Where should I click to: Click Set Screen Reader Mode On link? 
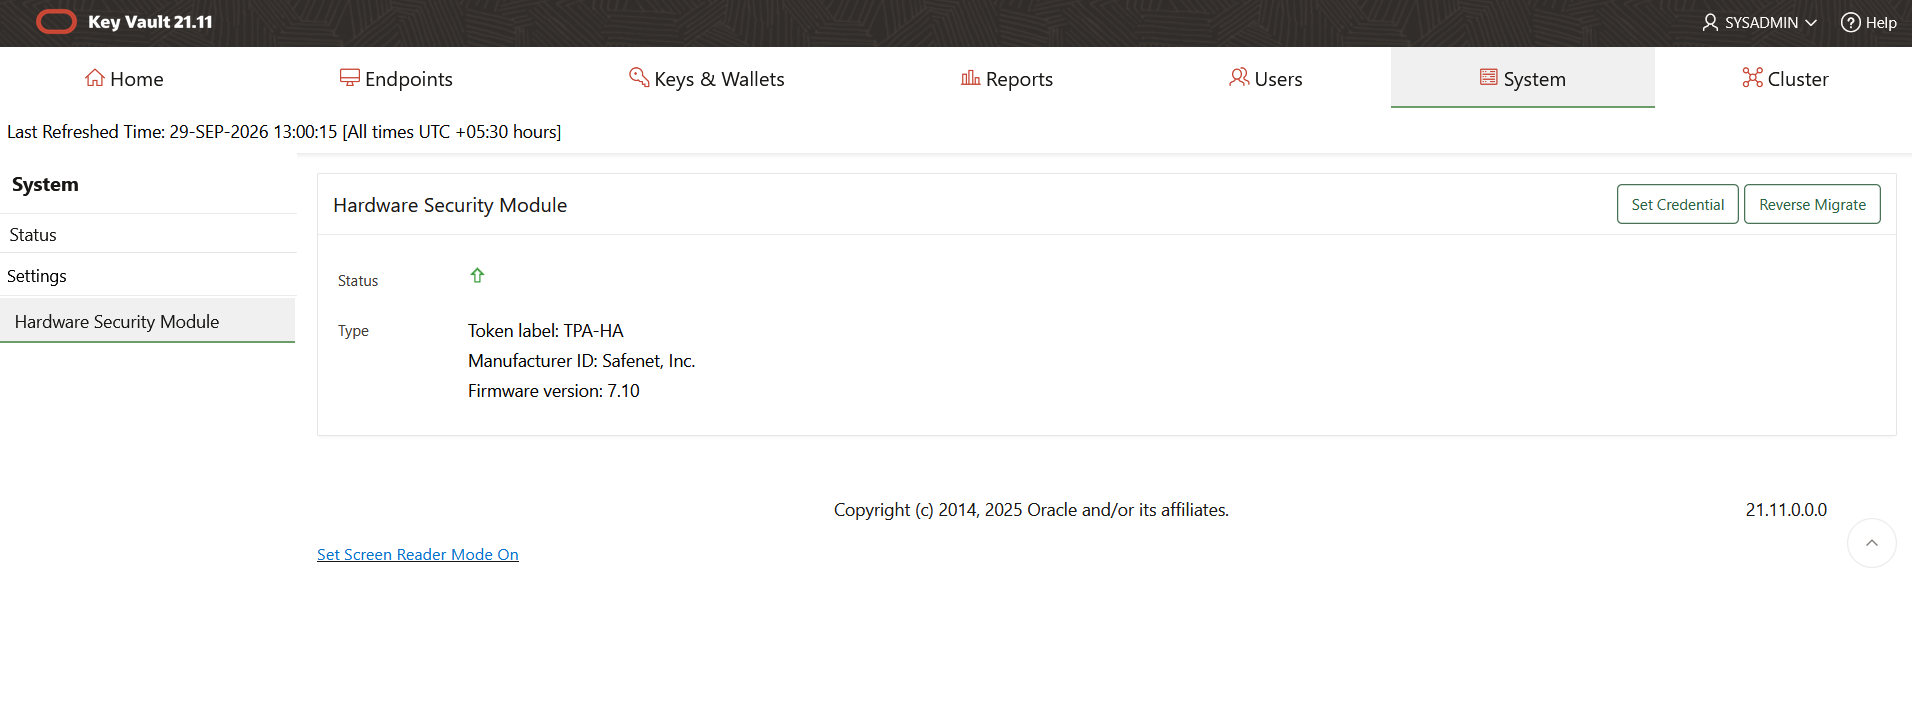(418, 554)
